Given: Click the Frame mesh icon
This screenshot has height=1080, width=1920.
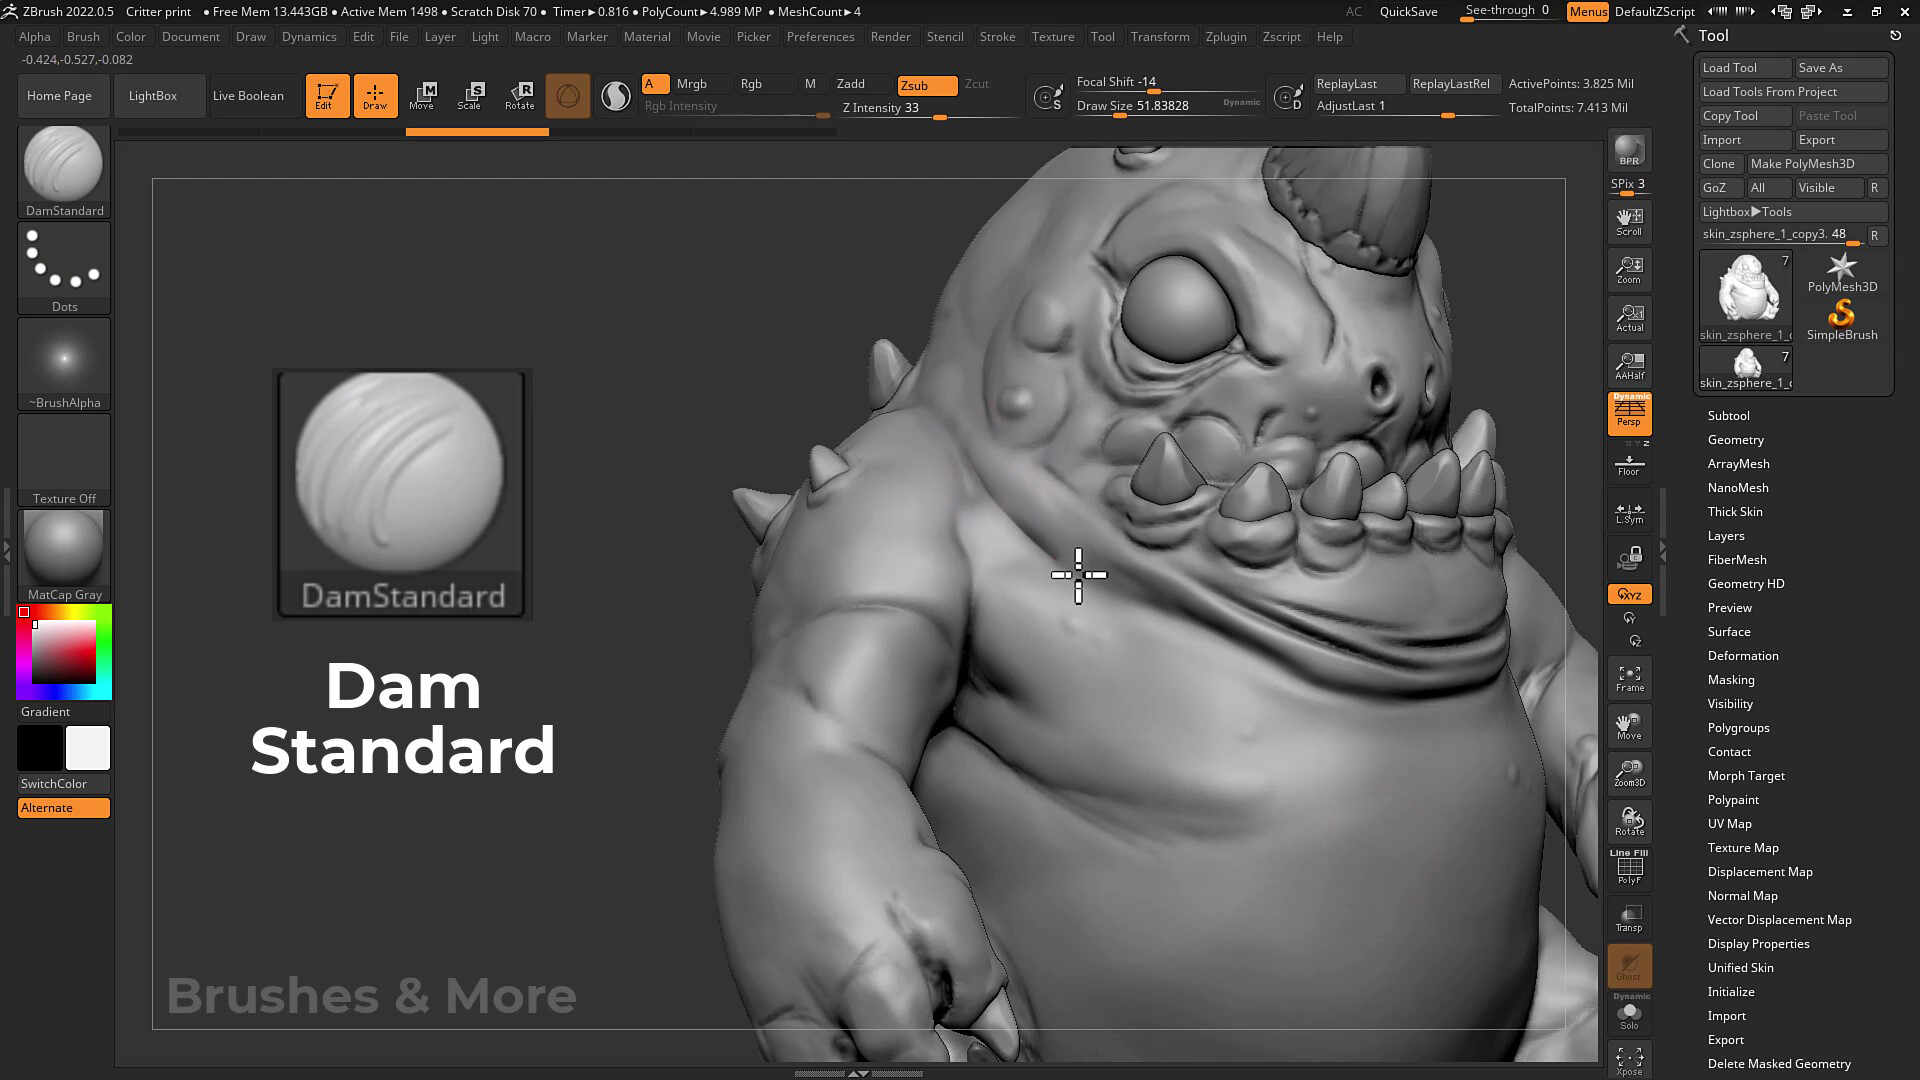Looking at the screenshot, I should tap(1629, 678).
